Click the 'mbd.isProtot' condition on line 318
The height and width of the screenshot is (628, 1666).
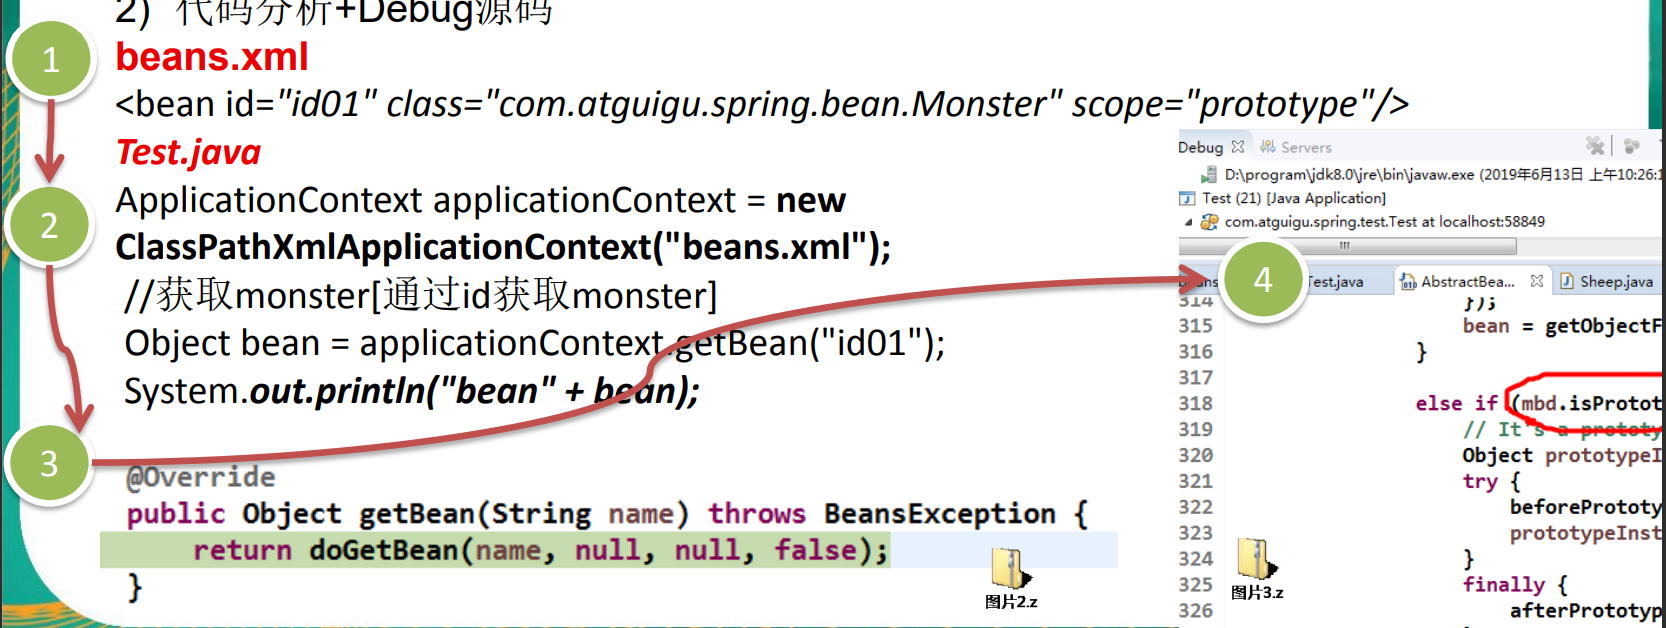tap(1591, 403)
